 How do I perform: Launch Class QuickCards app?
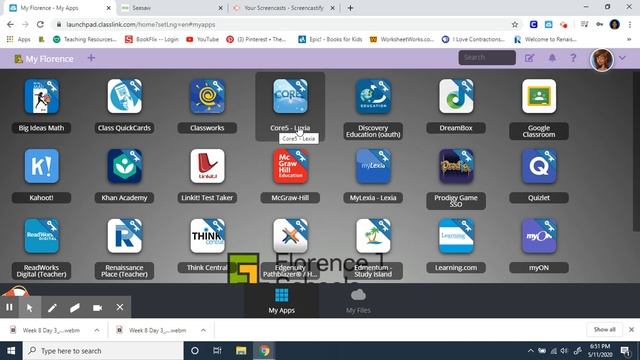(x=124, y=96)
